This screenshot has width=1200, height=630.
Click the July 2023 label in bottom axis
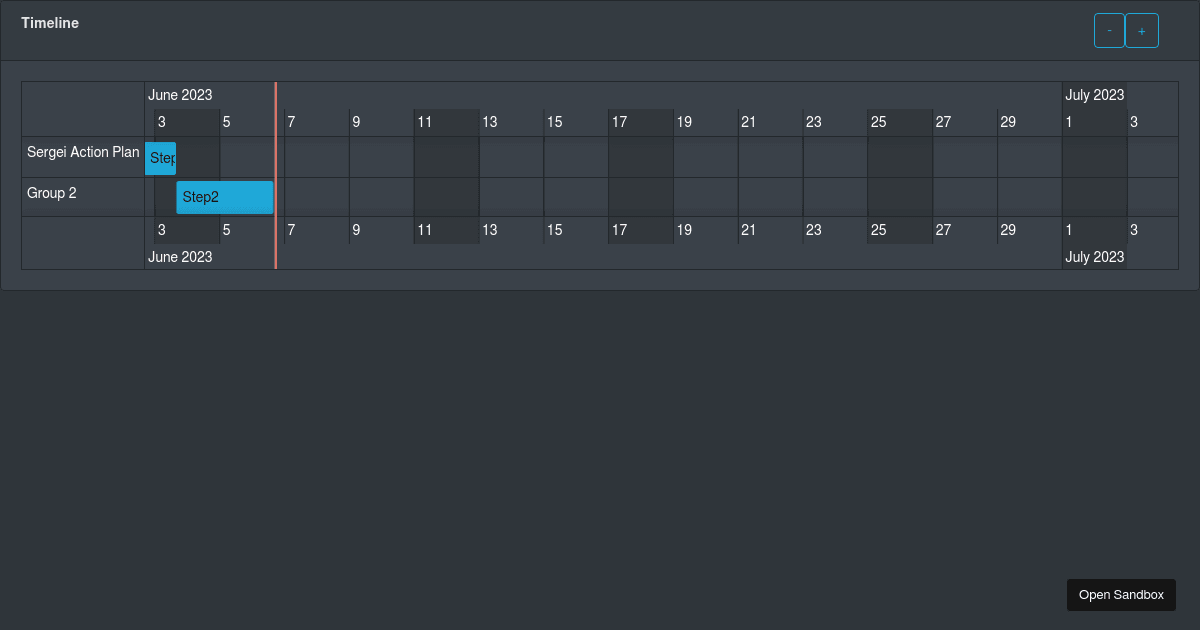(x=1095, y=257)
